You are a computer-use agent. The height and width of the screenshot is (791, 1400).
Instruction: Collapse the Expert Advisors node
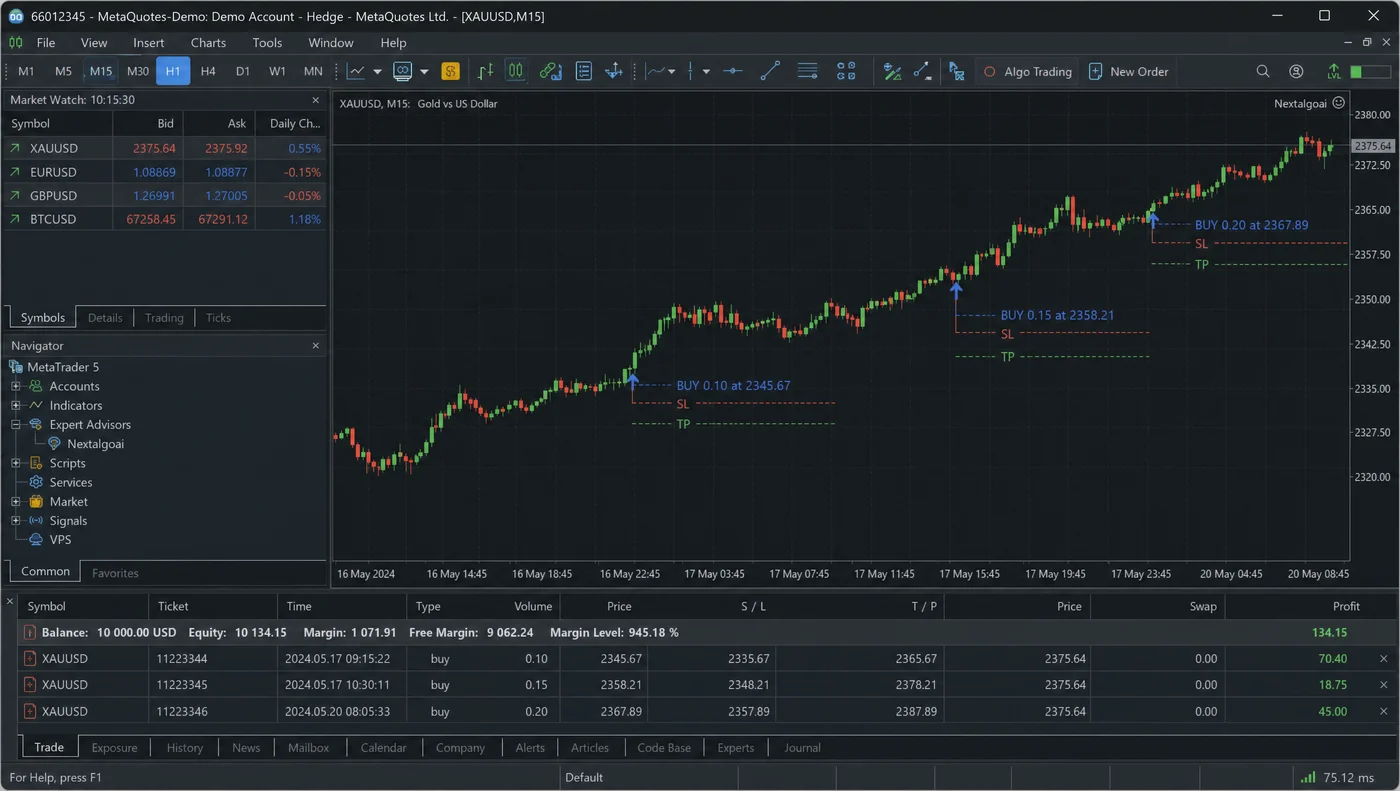pyautogui.click(x=16, y=424)
